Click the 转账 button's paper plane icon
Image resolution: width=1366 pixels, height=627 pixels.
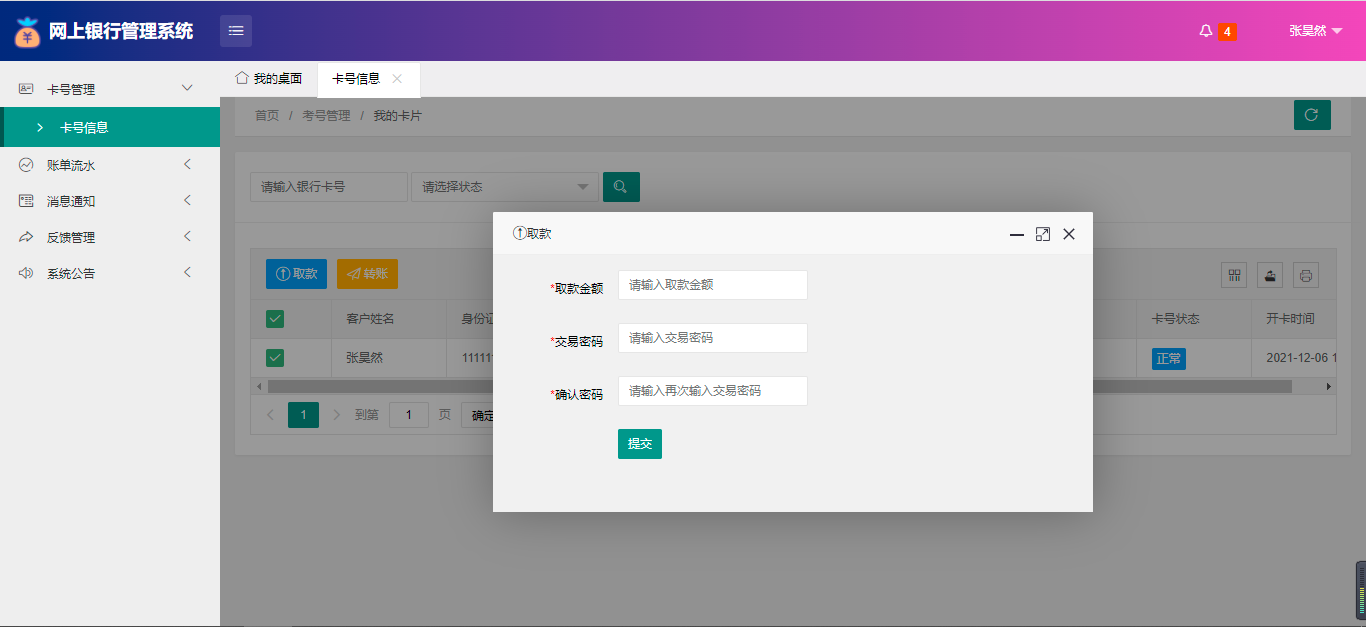point(353,274)
